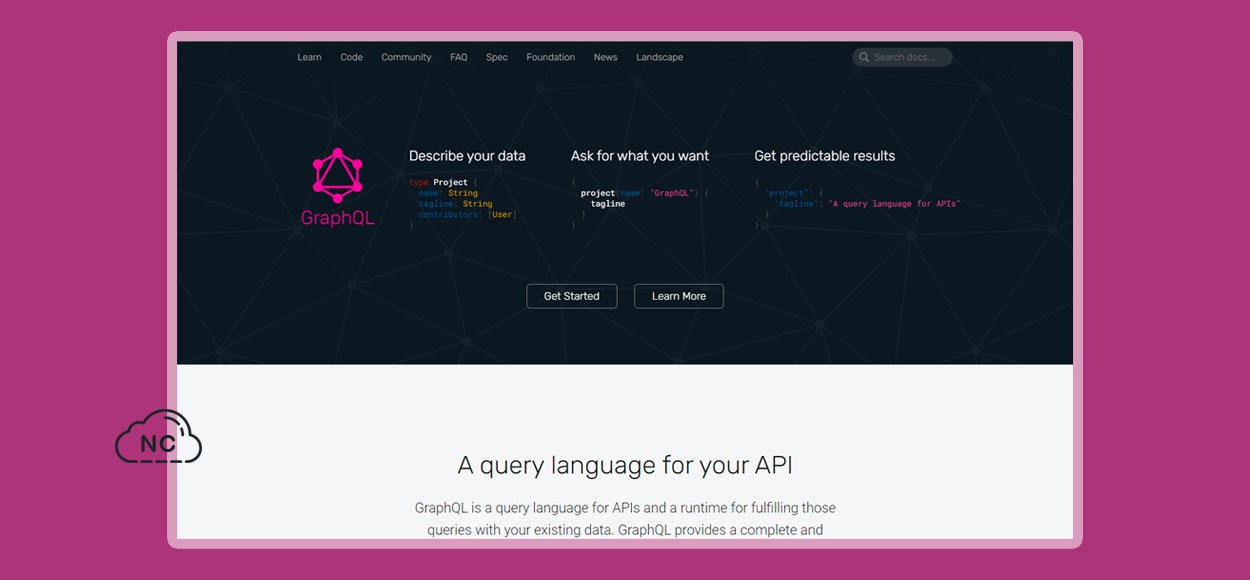Go to the Community nav item

click(x=406, y=57)
